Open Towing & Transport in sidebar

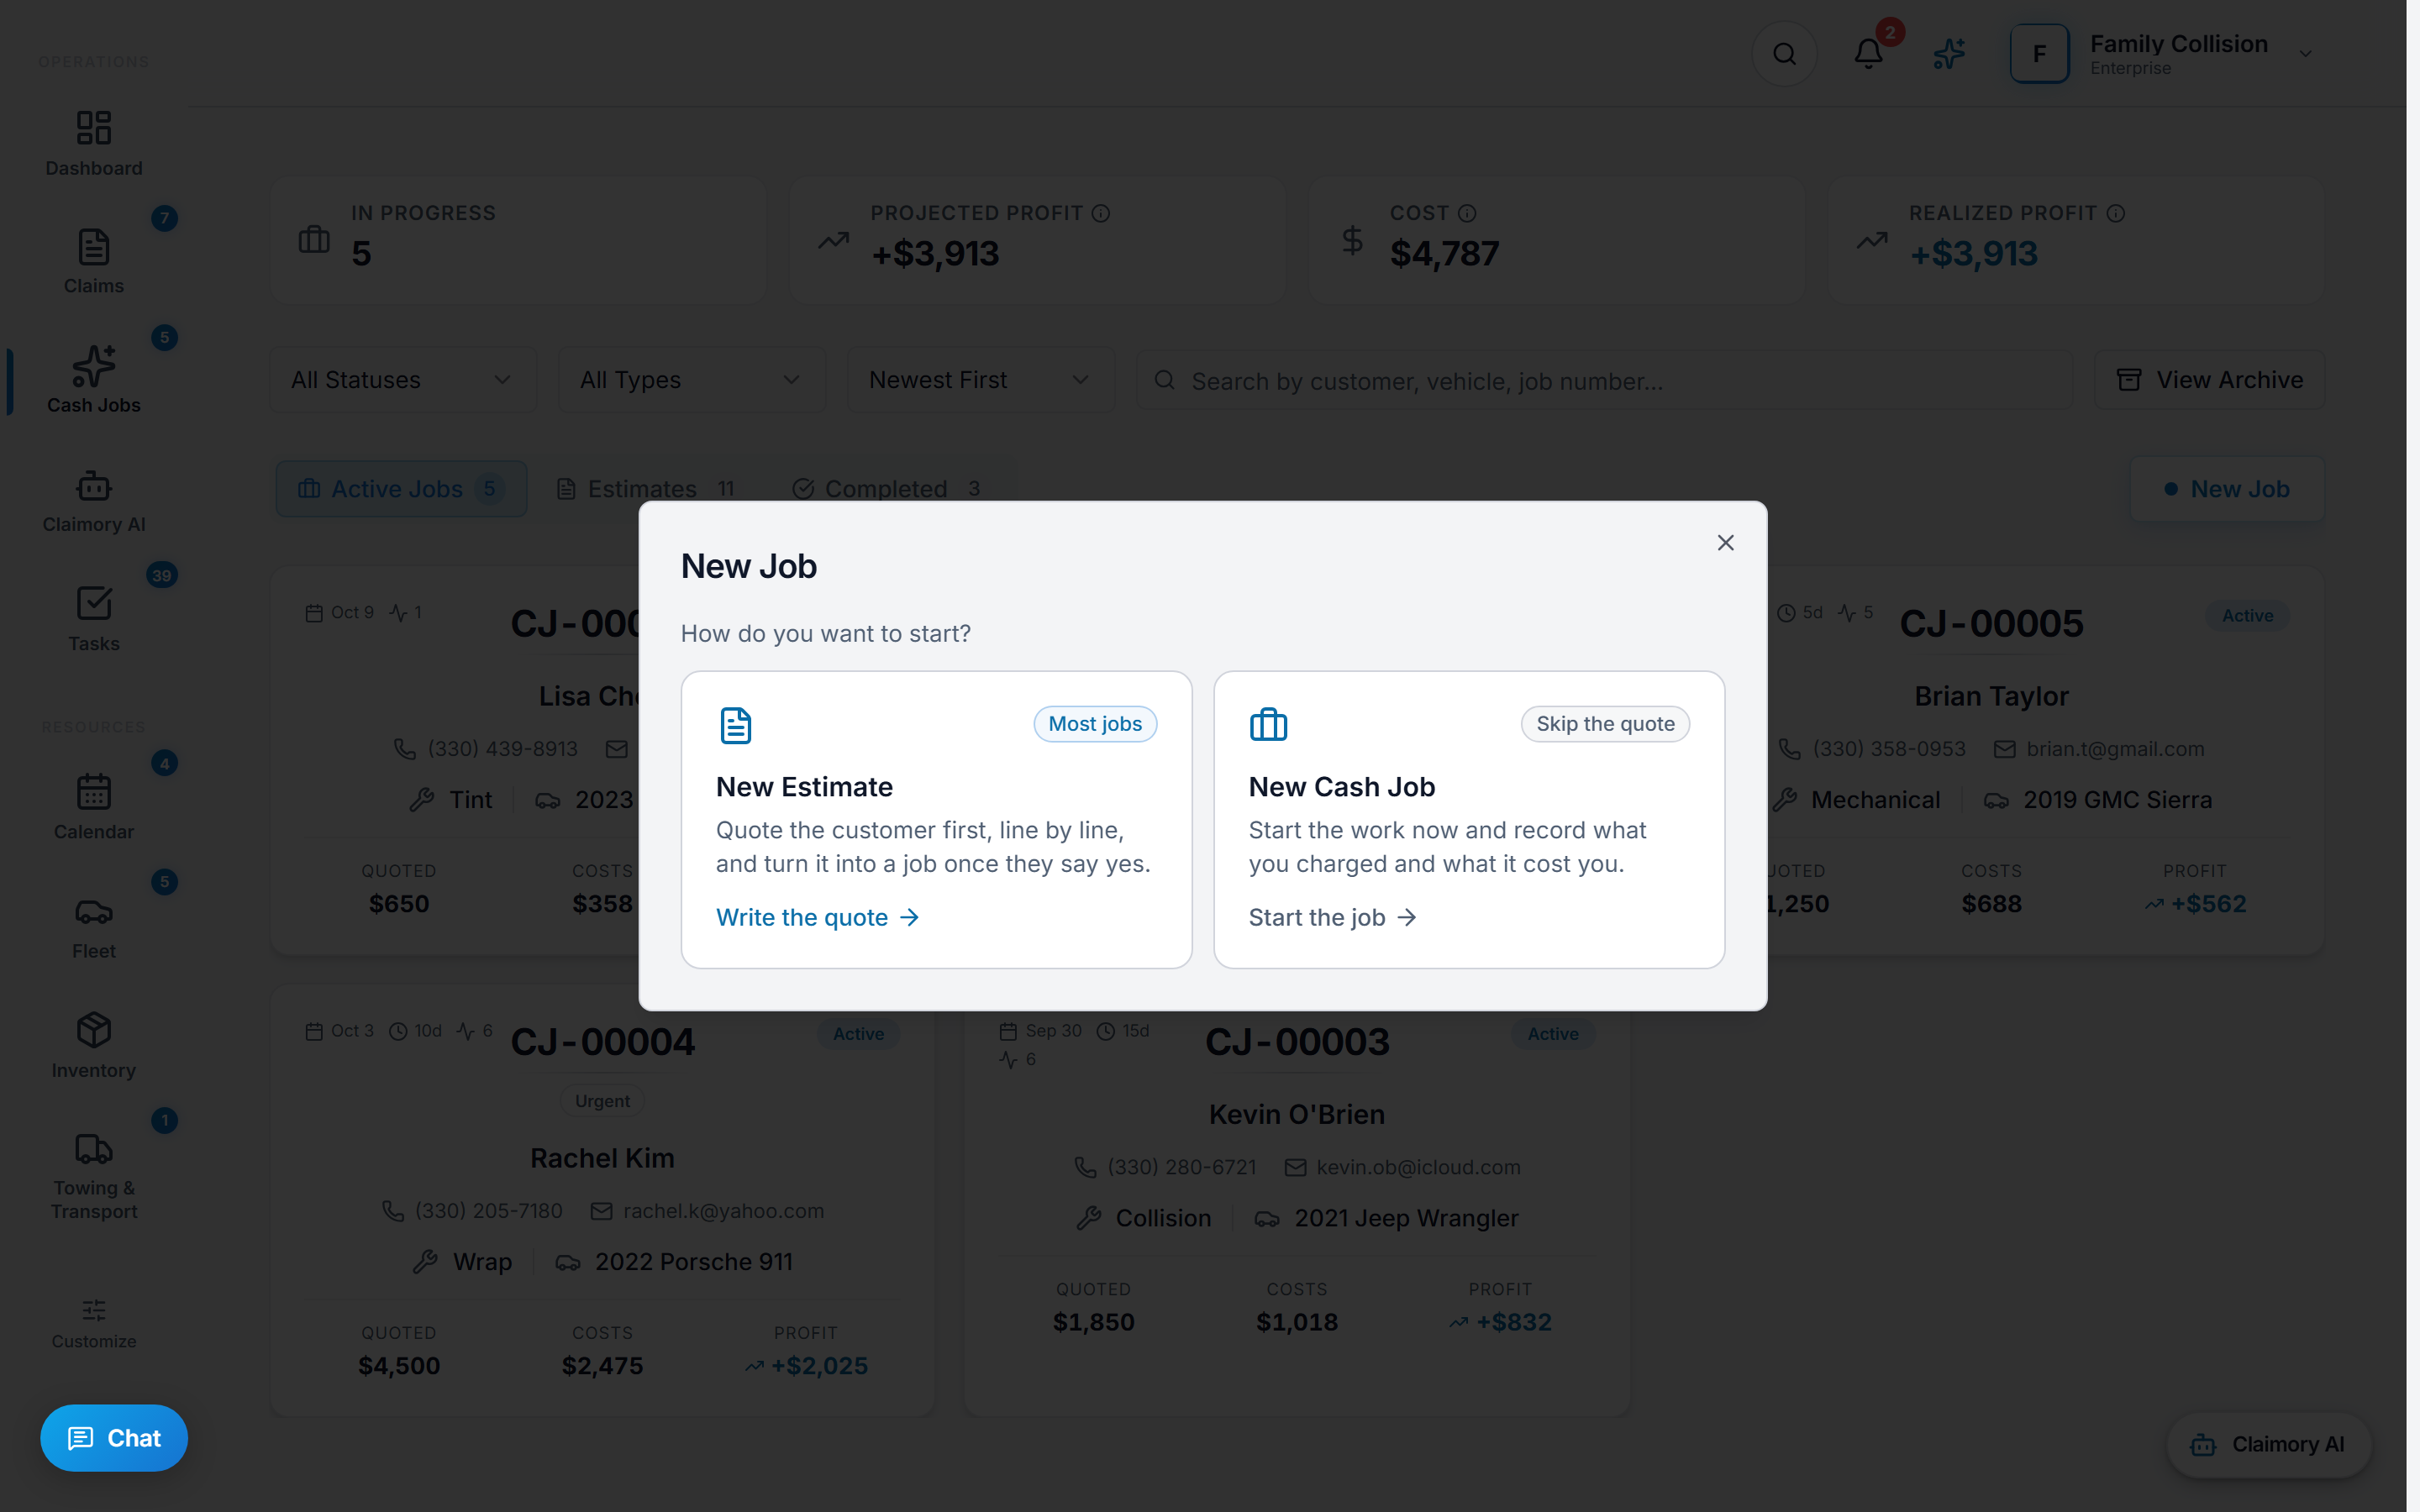click(94, 1176)
